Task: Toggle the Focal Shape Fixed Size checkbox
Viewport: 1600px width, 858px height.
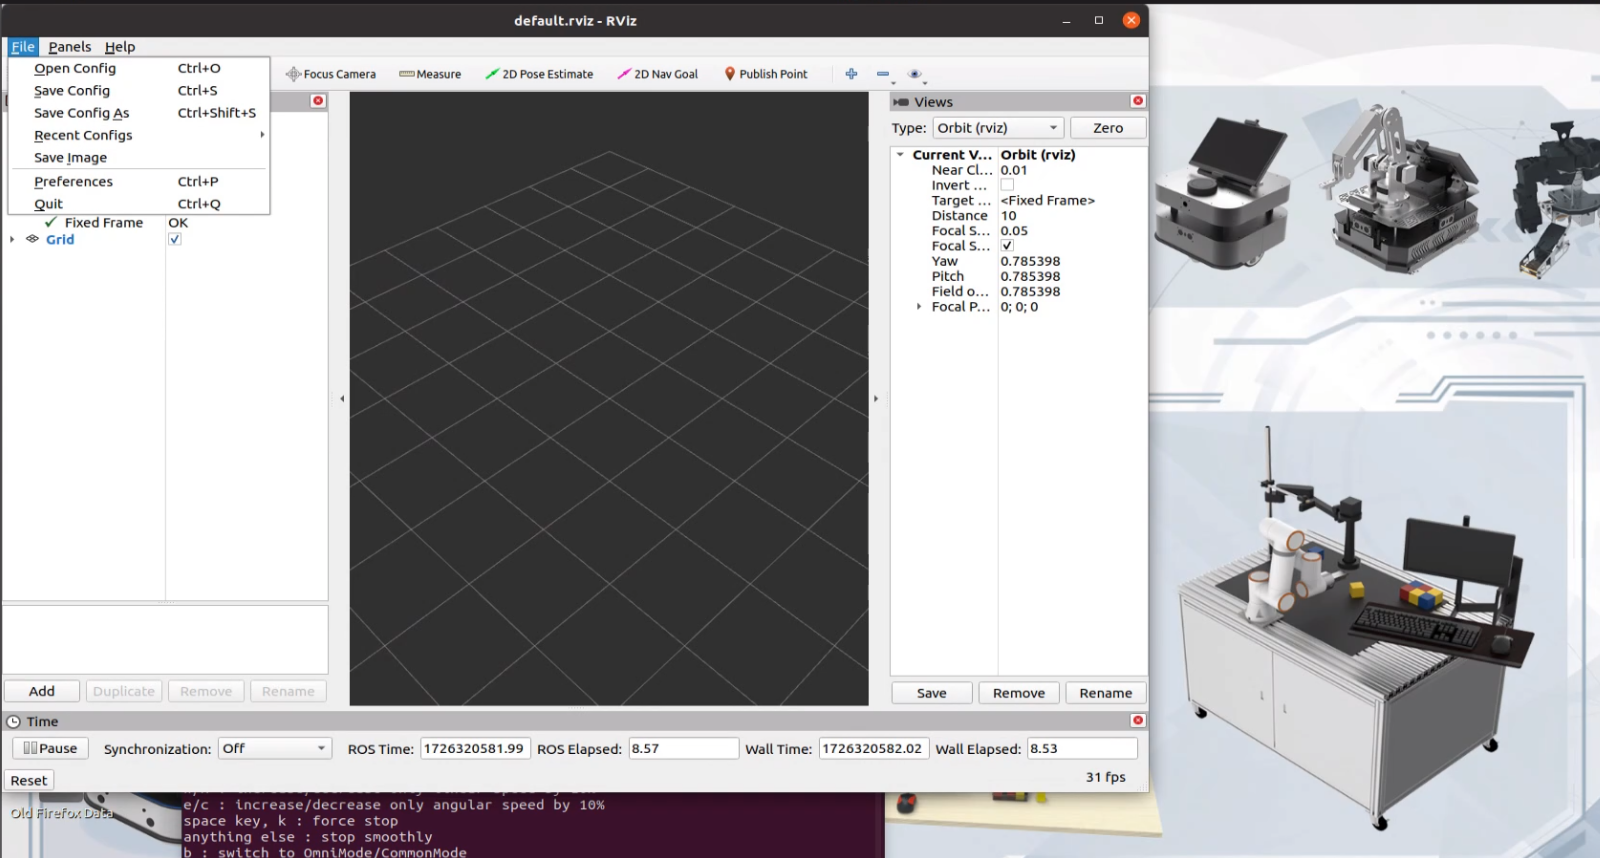Action: [1007, 246]
